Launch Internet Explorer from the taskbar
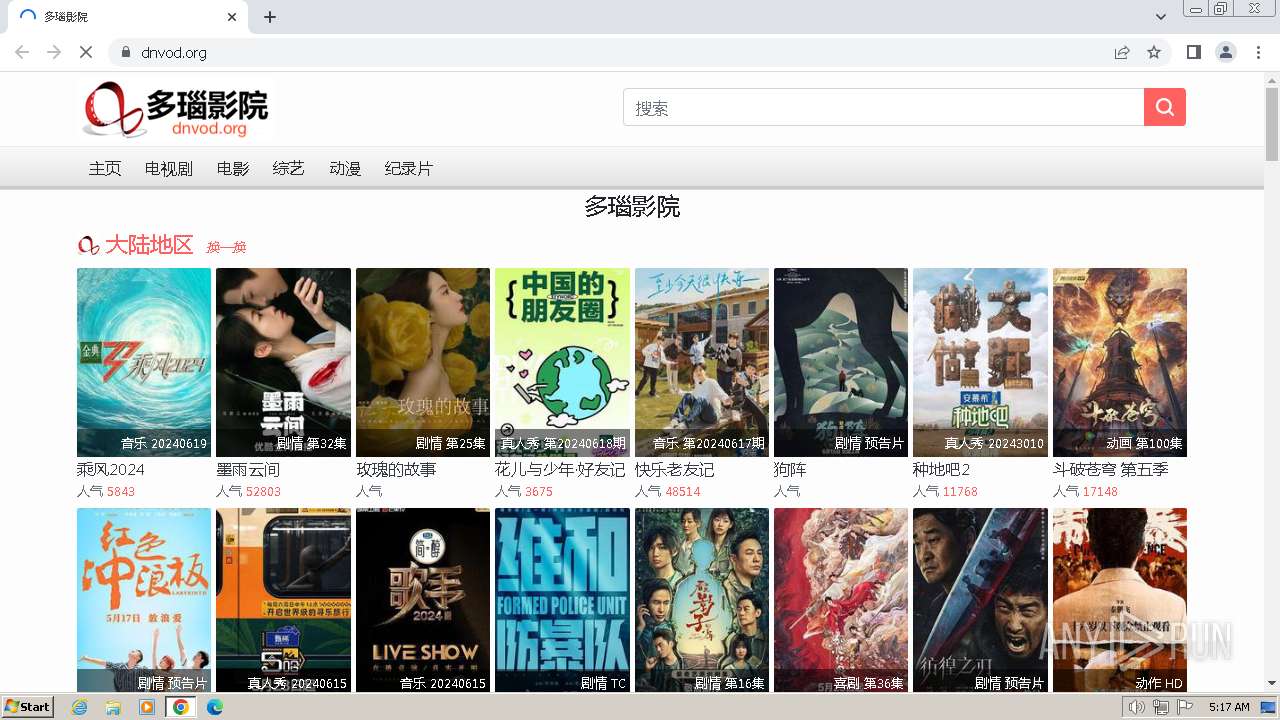 [x=80, y=707]
